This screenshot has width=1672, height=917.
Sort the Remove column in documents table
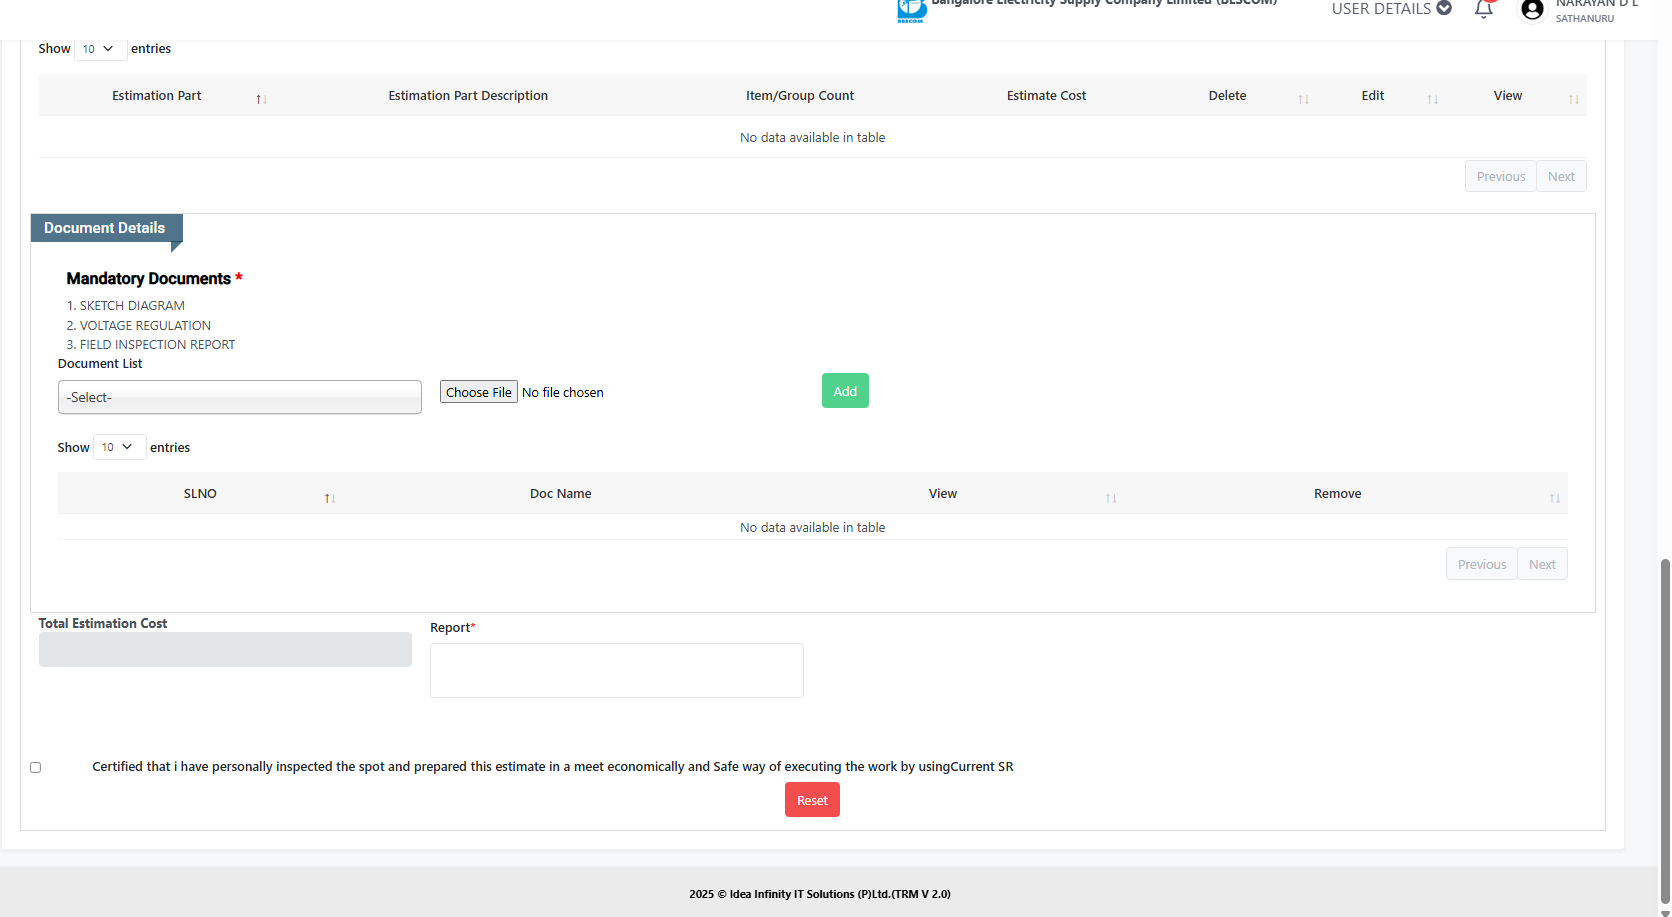[x=1554, y=498]
